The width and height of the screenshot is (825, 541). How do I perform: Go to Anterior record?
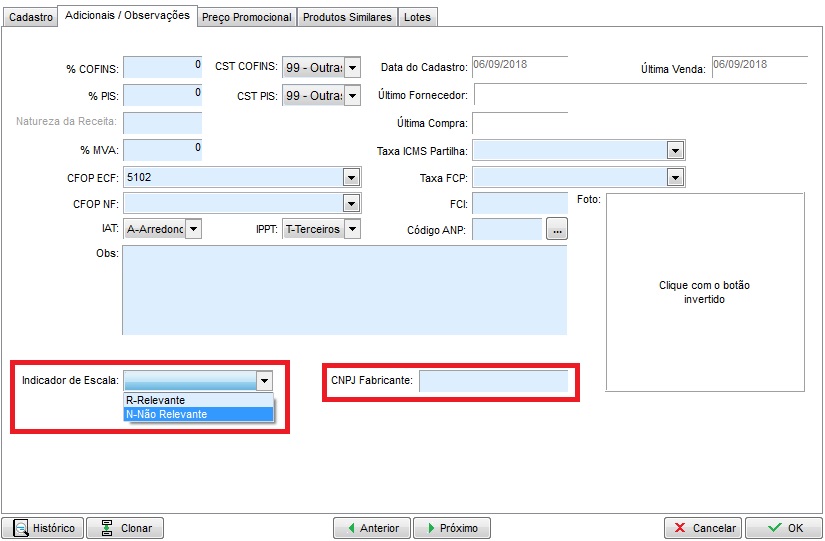371,528
